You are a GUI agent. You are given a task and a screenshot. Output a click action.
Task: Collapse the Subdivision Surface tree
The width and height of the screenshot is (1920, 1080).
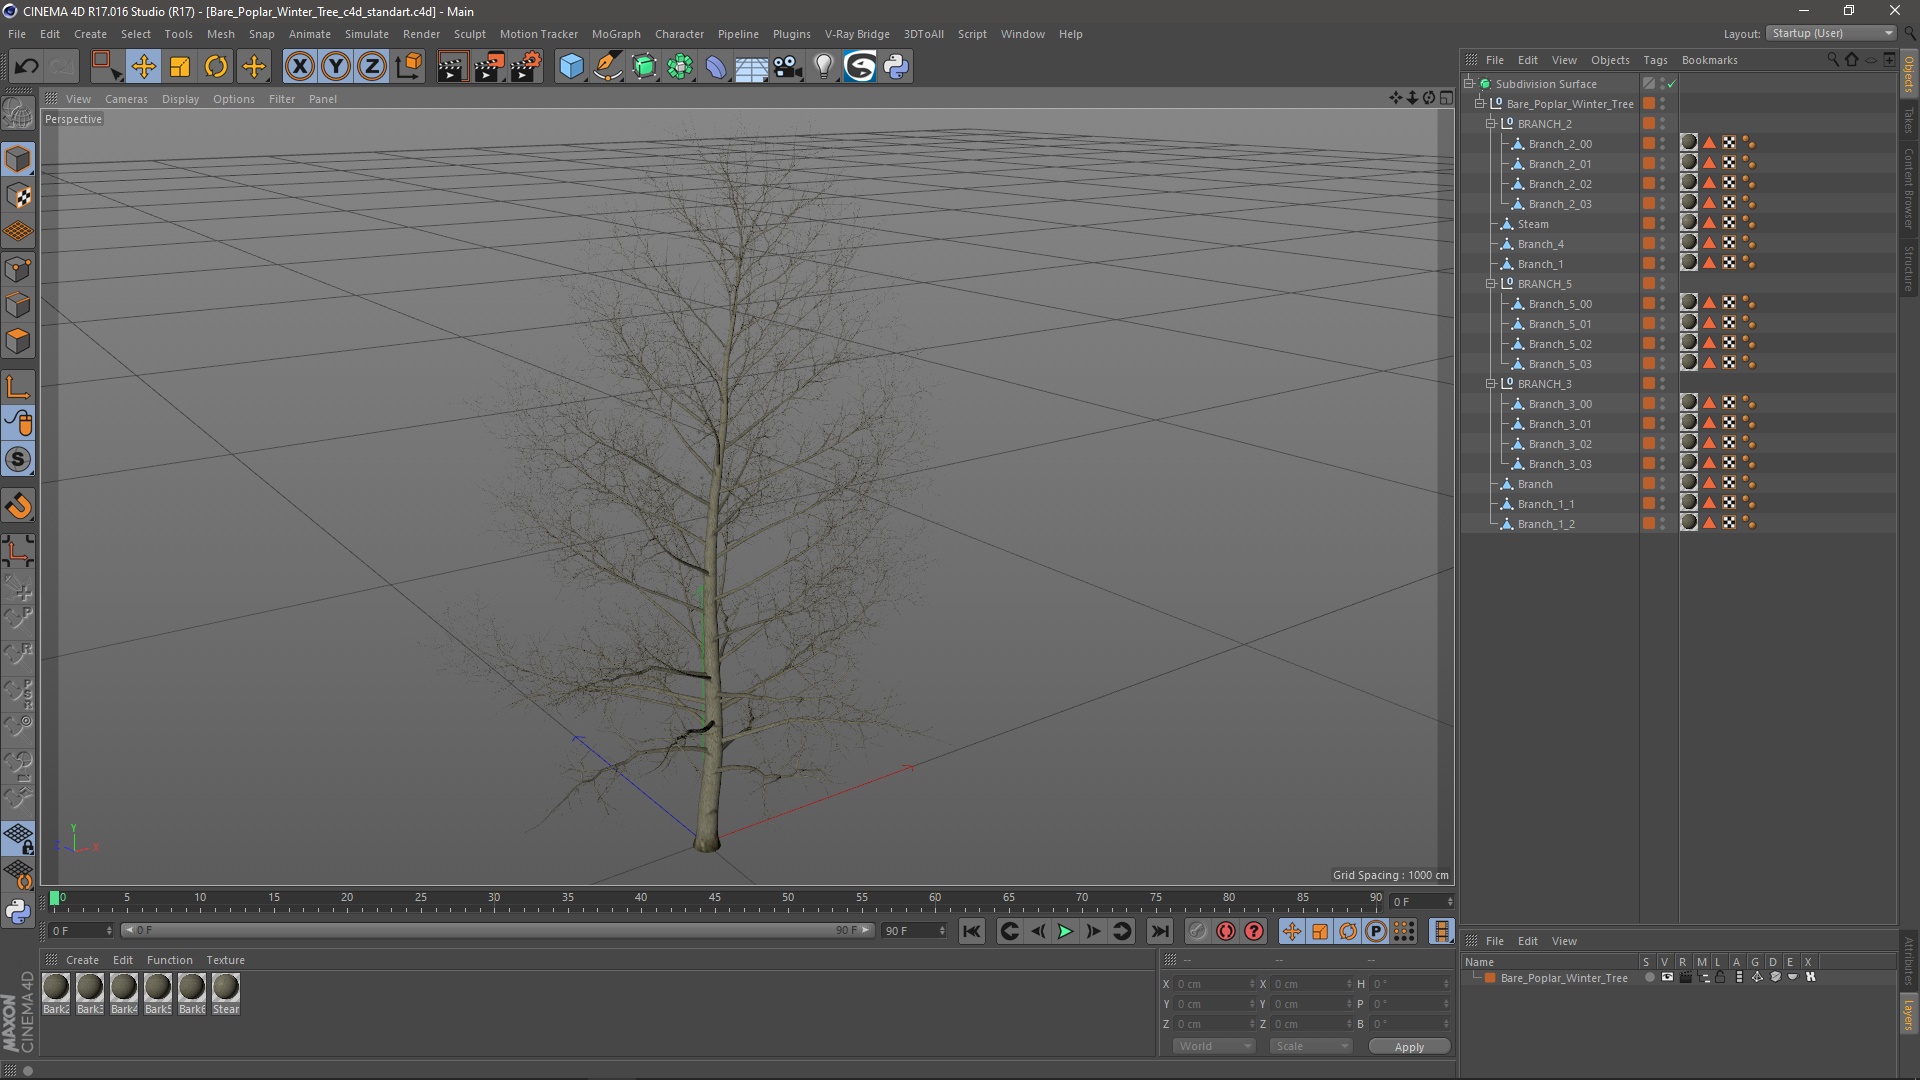(1469, 84)
